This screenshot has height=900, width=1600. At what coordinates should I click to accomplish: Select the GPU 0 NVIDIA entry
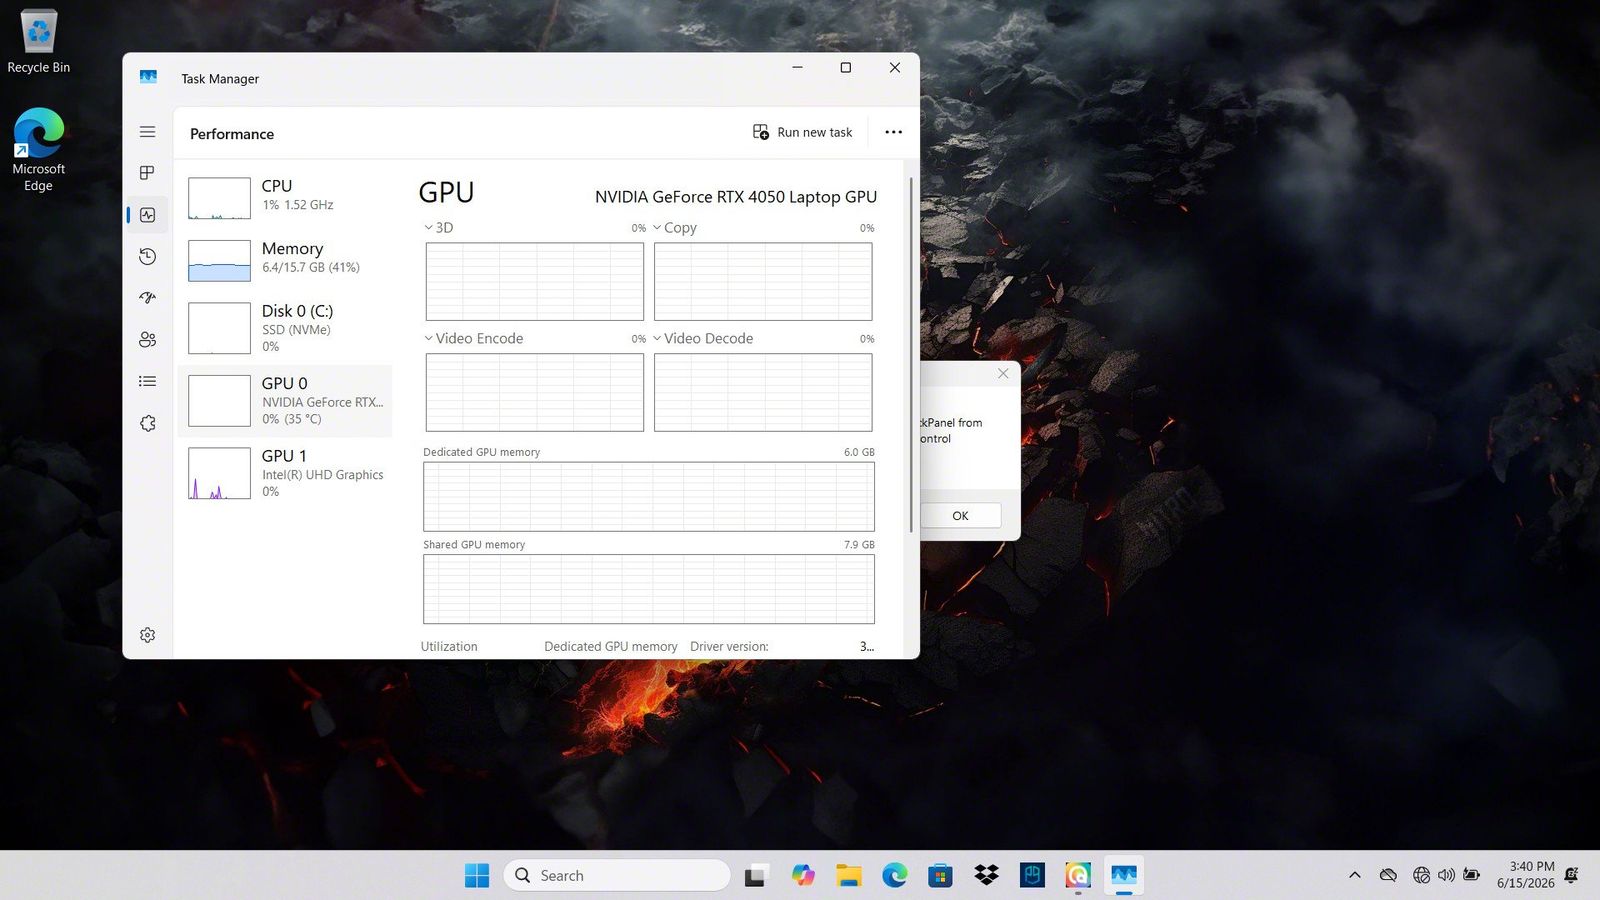(x=285, y=400)
